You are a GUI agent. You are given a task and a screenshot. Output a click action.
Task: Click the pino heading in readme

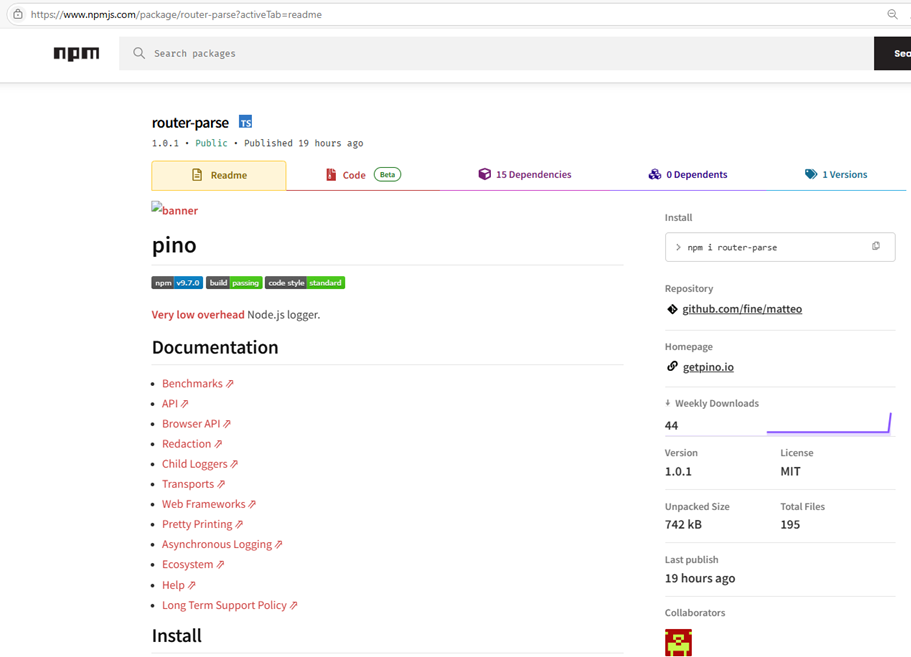174,245
